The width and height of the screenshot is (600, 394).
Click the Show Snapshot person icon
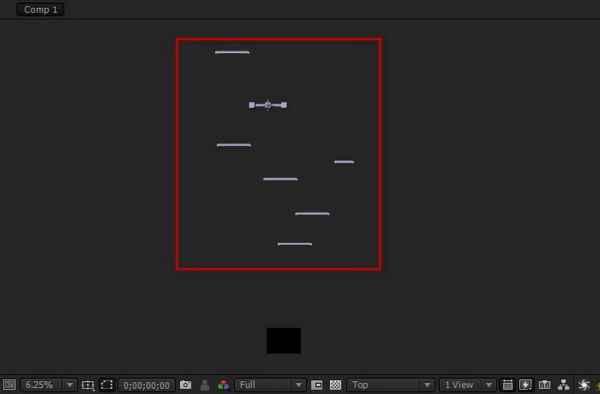205,385
